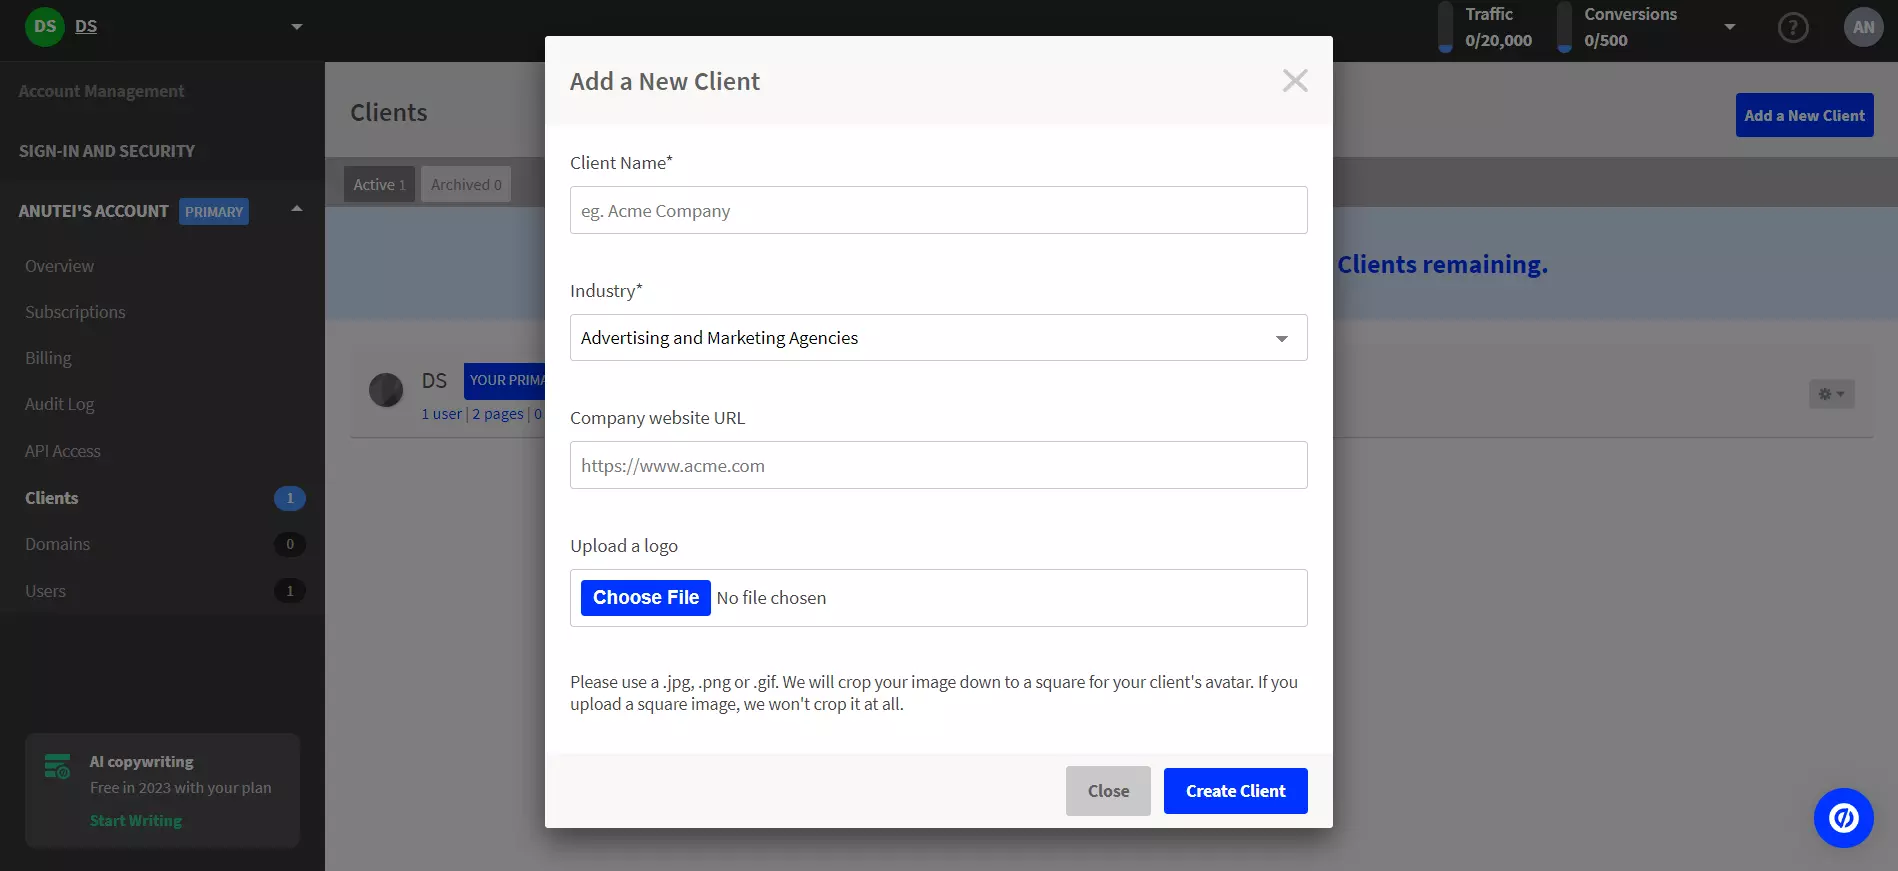Open Subscriptions in the sidebar
The image size is (1898, 871).
[75, 312]
